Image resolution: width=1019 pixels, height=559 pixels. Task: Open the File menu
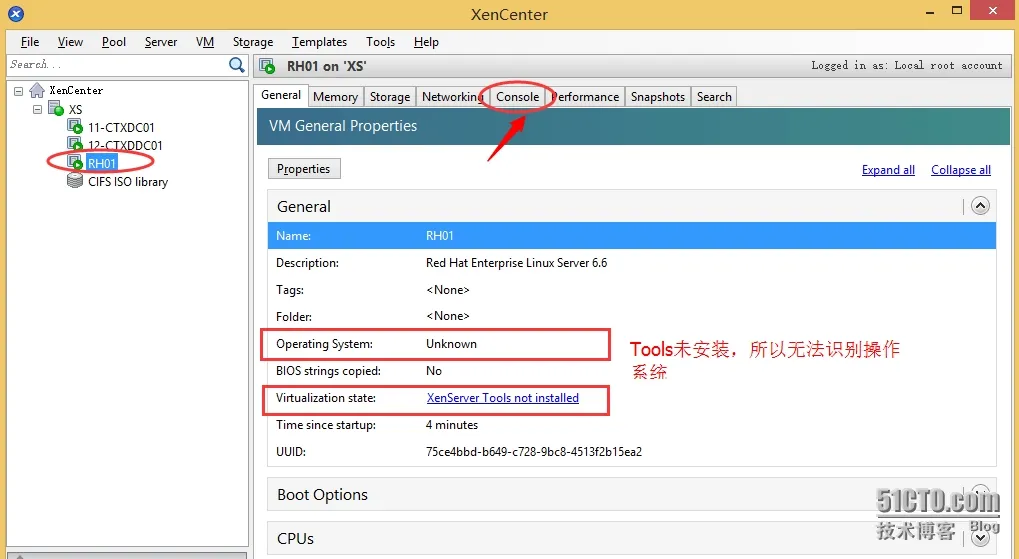tap(30, 42)
